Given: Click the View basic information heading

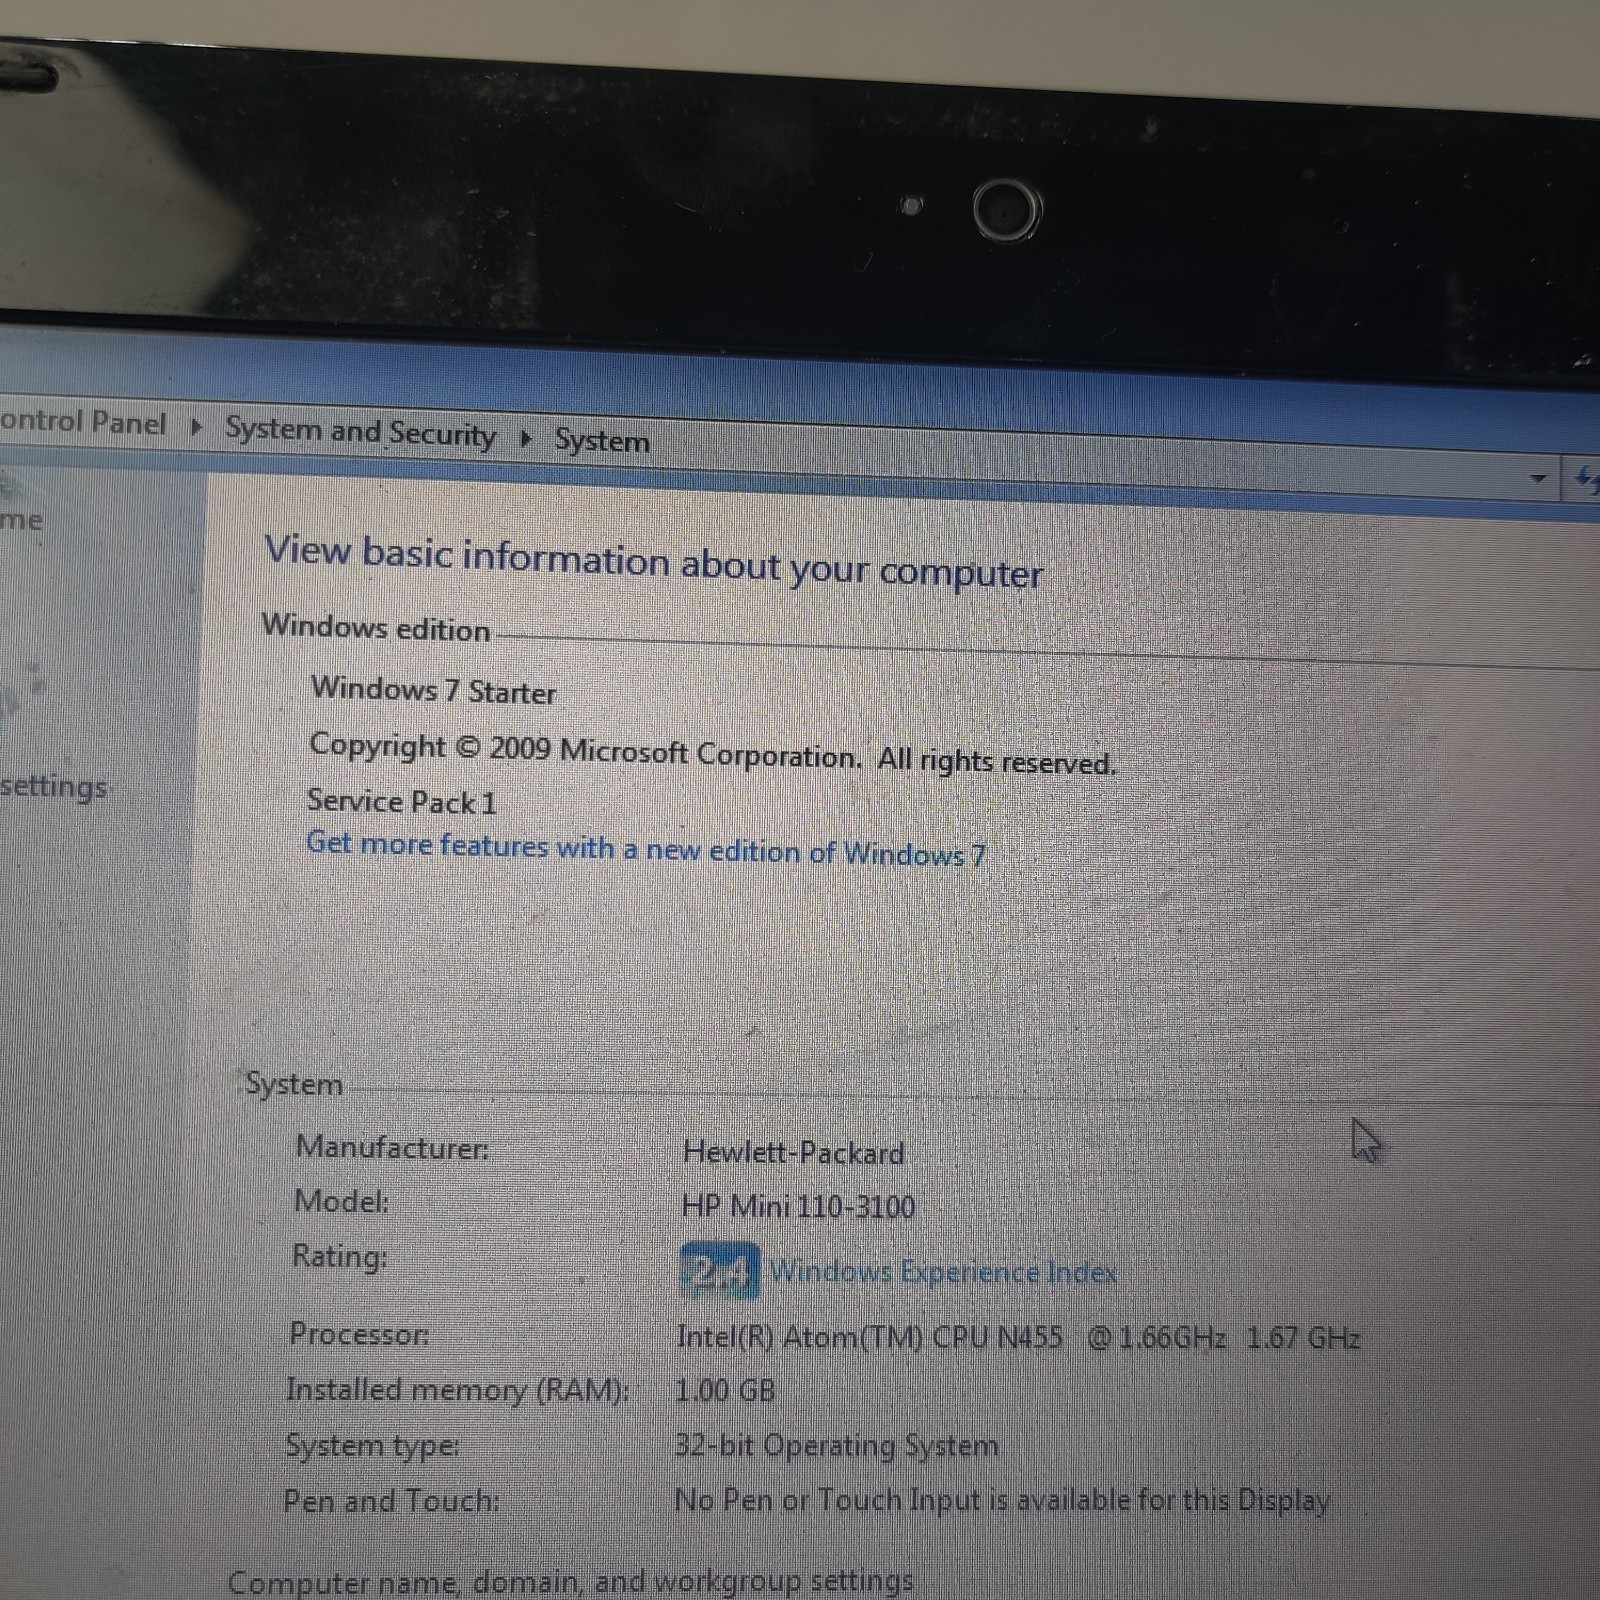Looking at the screenshot, I should point(653,561).
